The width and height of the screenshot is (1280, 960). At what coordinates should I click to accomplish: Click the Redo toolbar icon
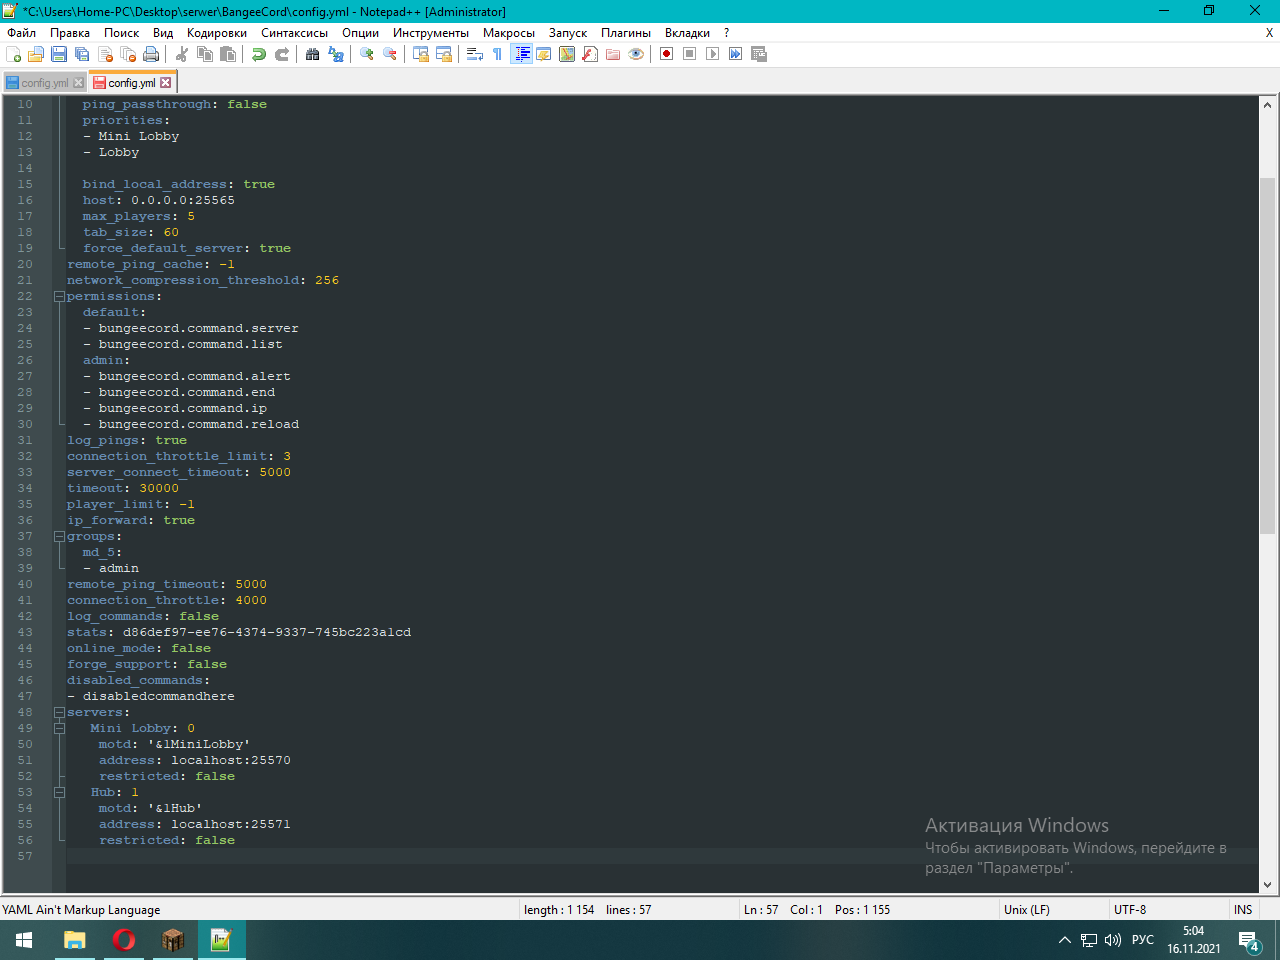click(x=282, y=54)
